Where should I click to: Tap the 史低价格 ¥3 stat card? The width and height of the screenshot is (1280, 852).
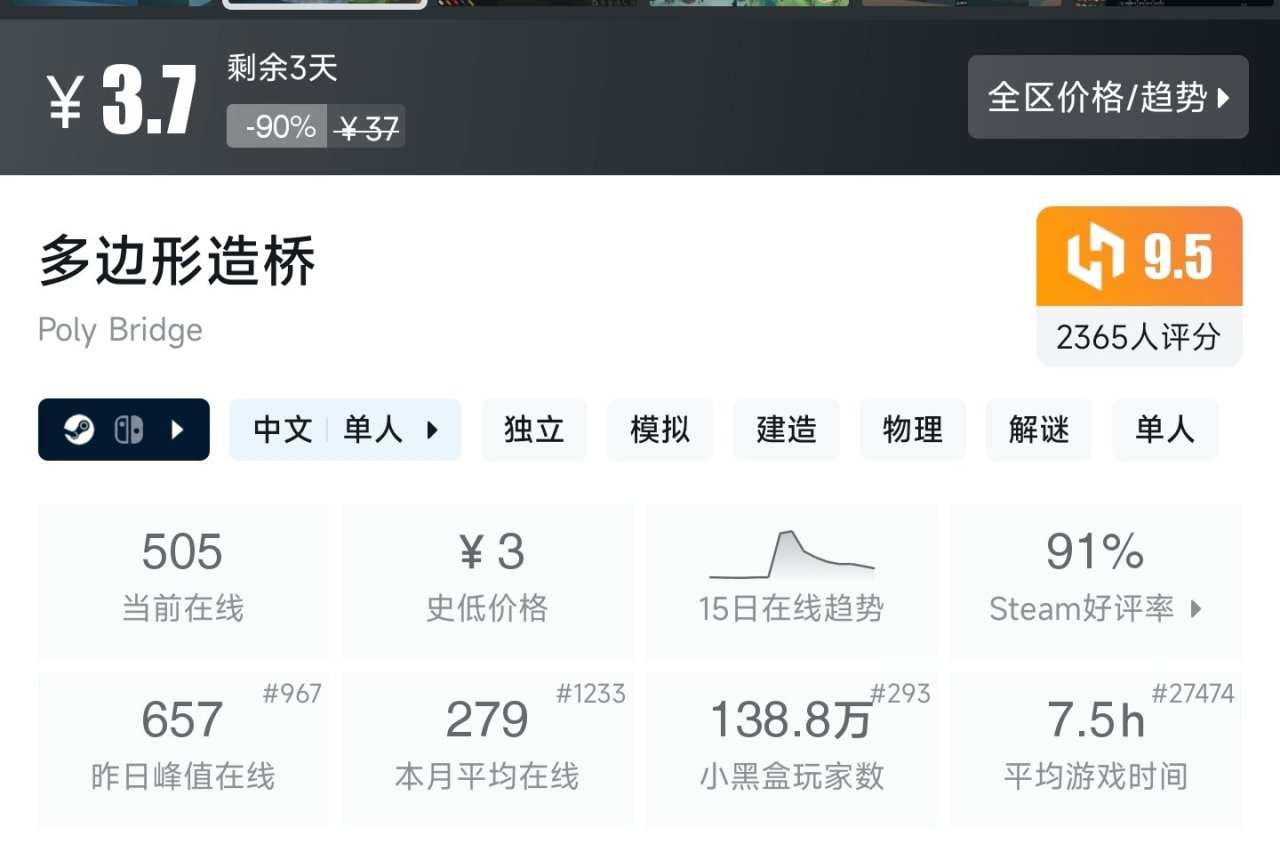tap(487, 581)
